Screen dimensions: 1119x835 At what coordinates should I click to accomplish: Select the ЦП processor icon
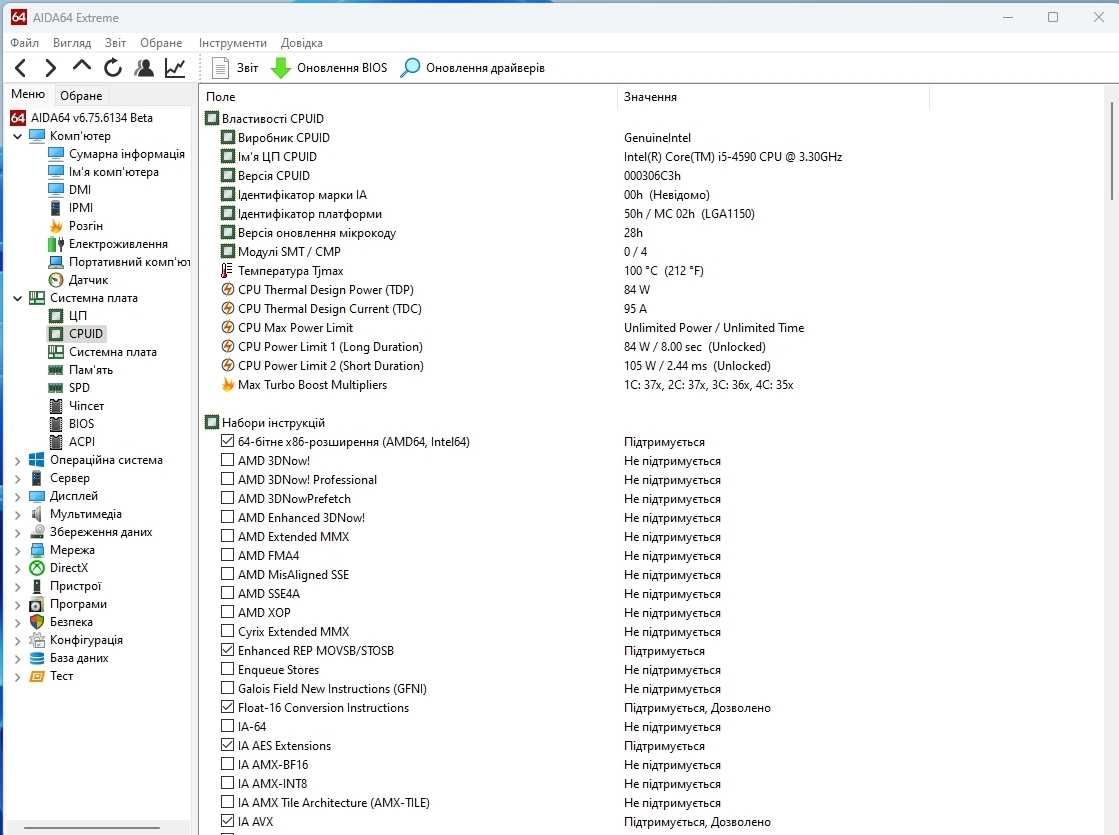click(56, 315)
